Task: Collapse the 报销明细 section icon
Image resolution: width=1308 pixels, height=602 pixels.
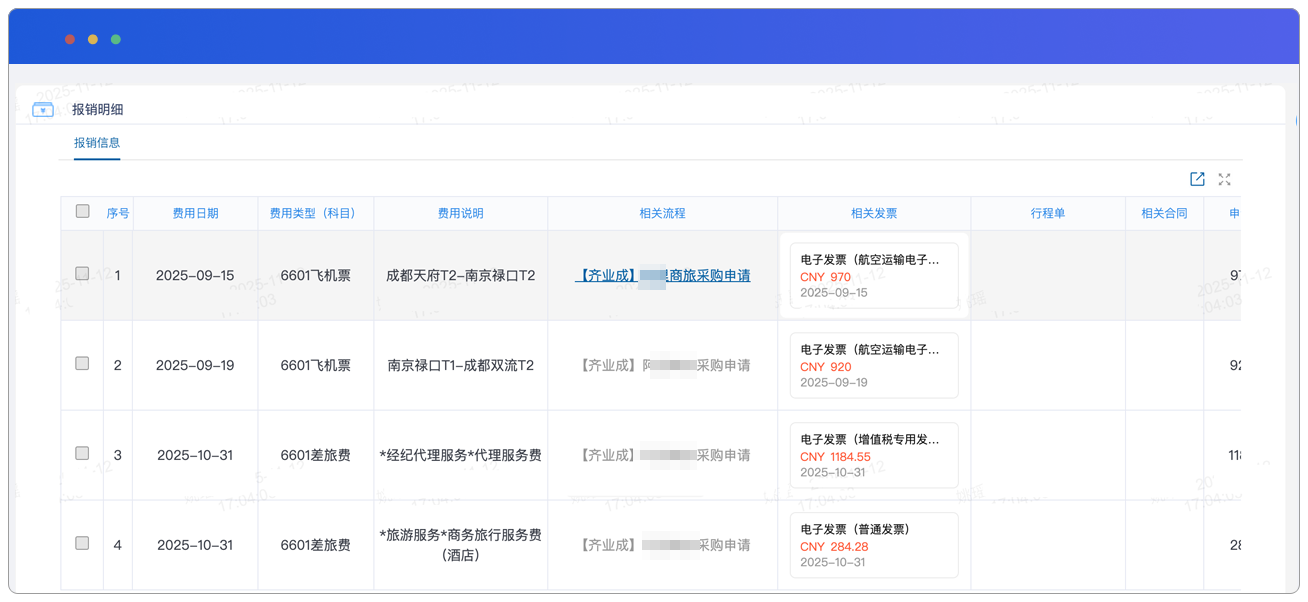Action: [x=43, y=110]
